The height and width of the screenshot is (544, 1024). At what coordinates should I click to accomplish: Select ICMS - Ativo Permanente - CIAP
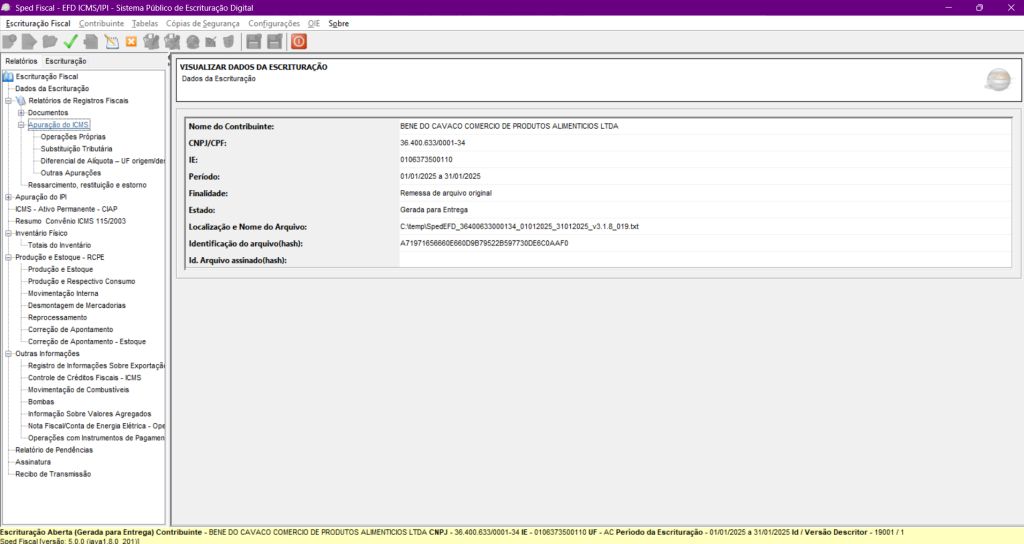pos(67,210)
